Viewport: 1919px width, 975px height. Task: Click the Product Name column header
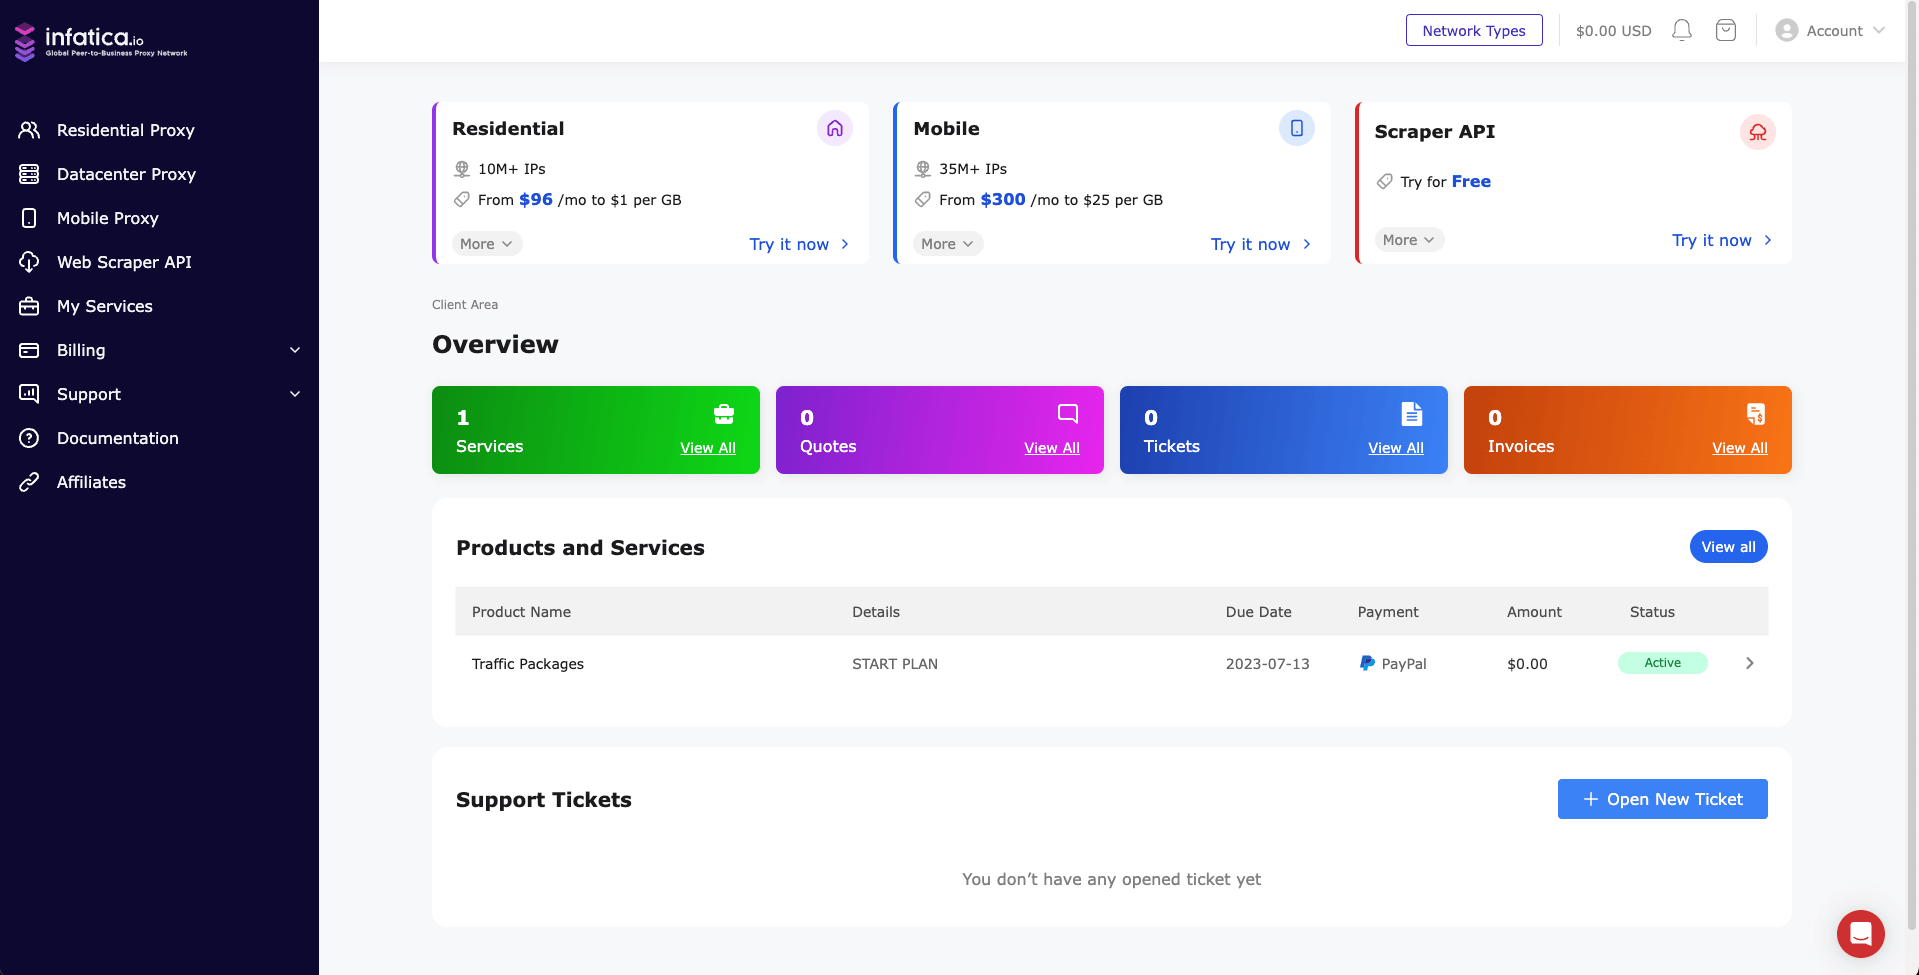tap(521, 612)
